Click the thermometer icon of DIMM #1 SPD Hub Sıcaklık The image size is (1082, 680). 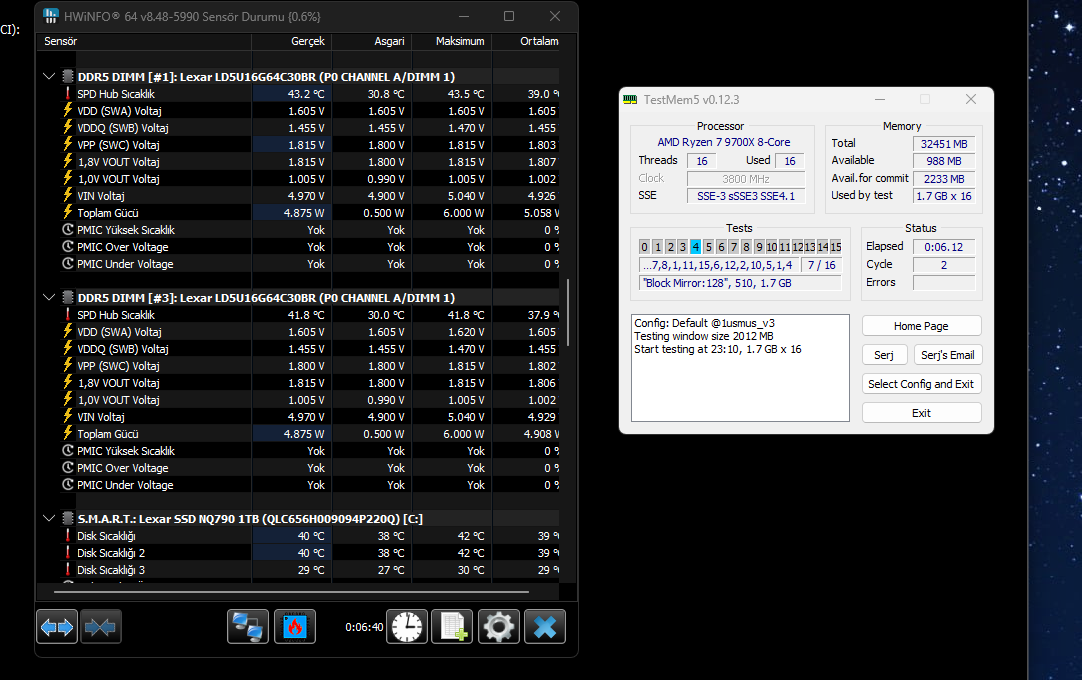click(68, 93)
